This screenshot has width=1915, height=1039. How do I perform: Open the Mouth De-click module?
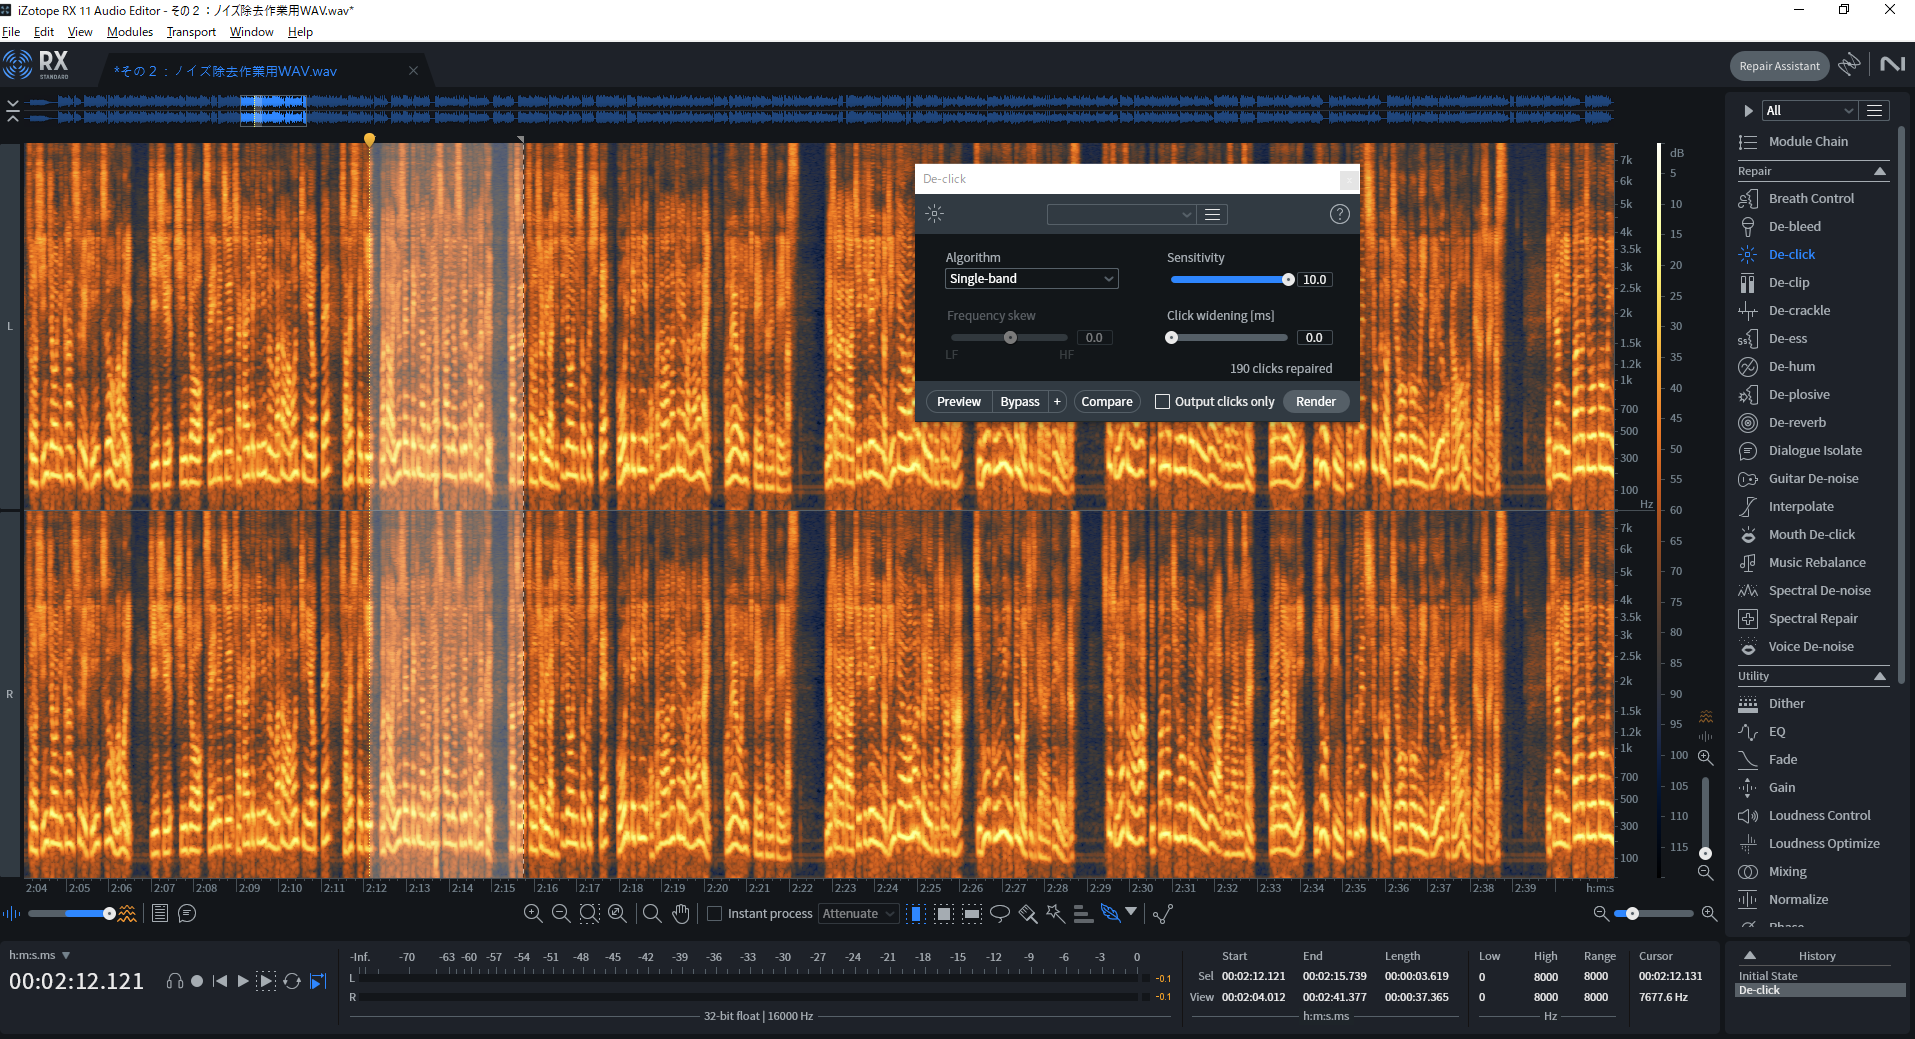(1811, 534)
